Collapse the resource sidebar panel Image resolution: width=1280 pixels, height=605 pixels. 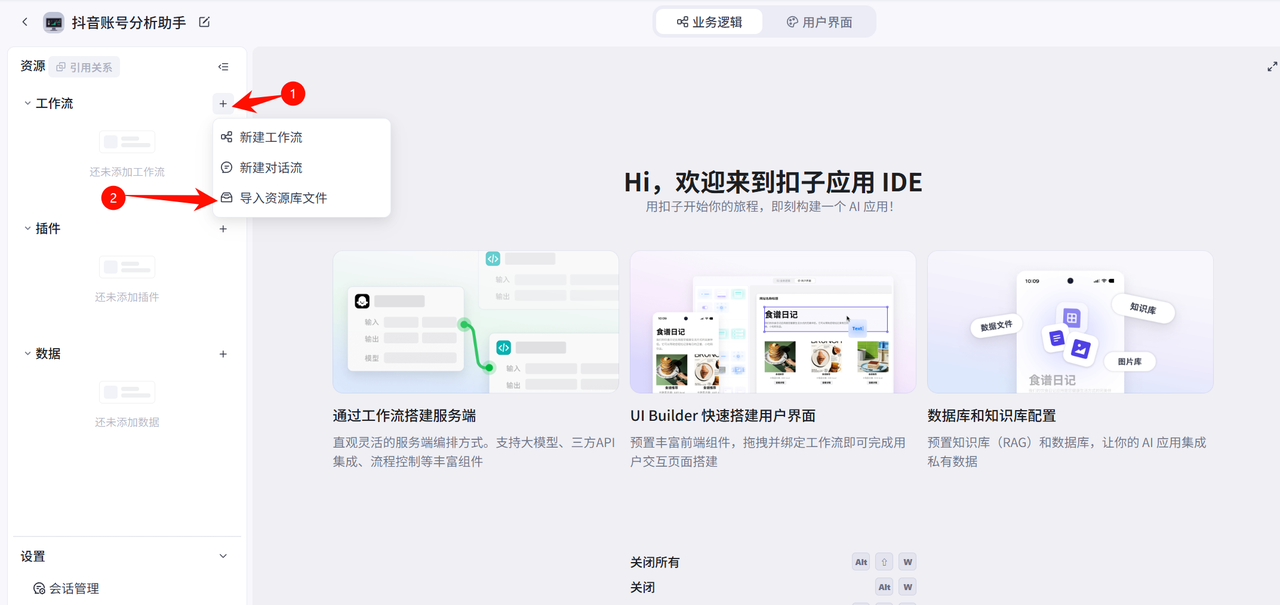(223, 67)
